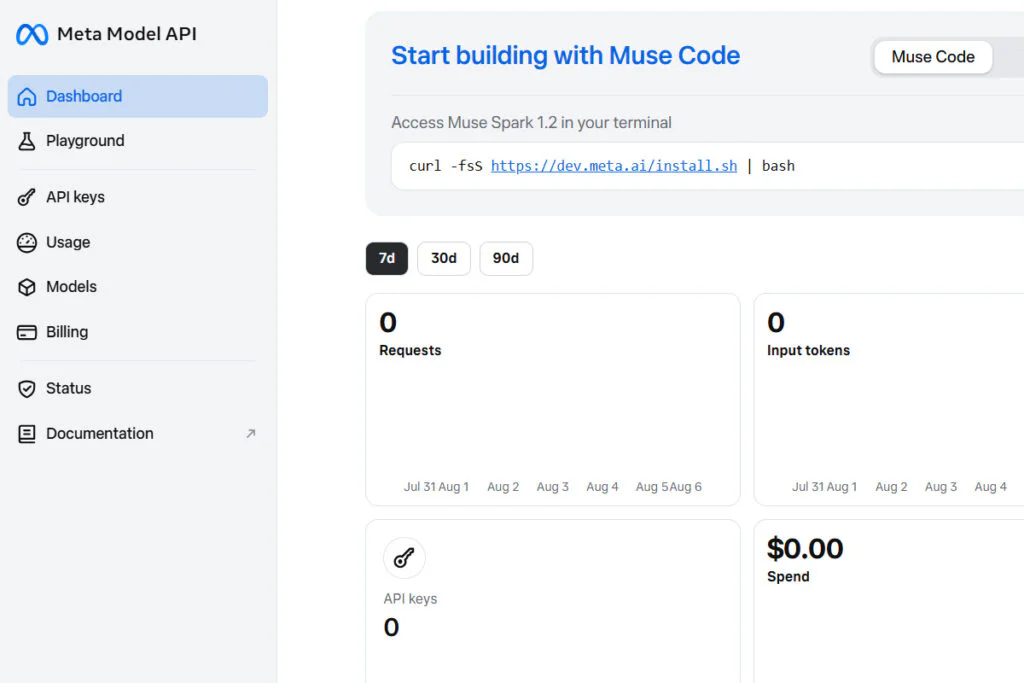1024x683 pixels.
Task: Click the Billing card icon
Action: point(27,332)
